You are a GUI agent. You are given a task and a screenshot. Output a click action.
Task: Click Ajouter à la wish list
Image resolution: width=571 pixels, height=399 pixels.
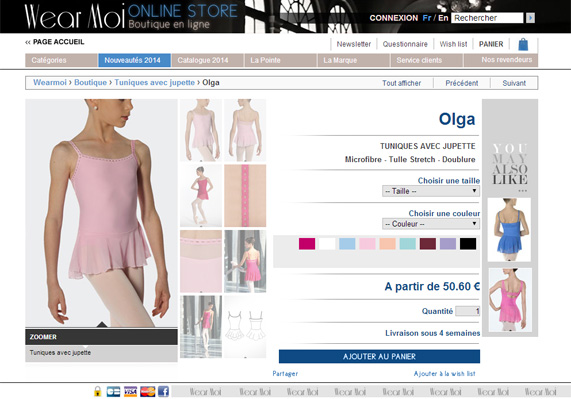tap(444, 374)
